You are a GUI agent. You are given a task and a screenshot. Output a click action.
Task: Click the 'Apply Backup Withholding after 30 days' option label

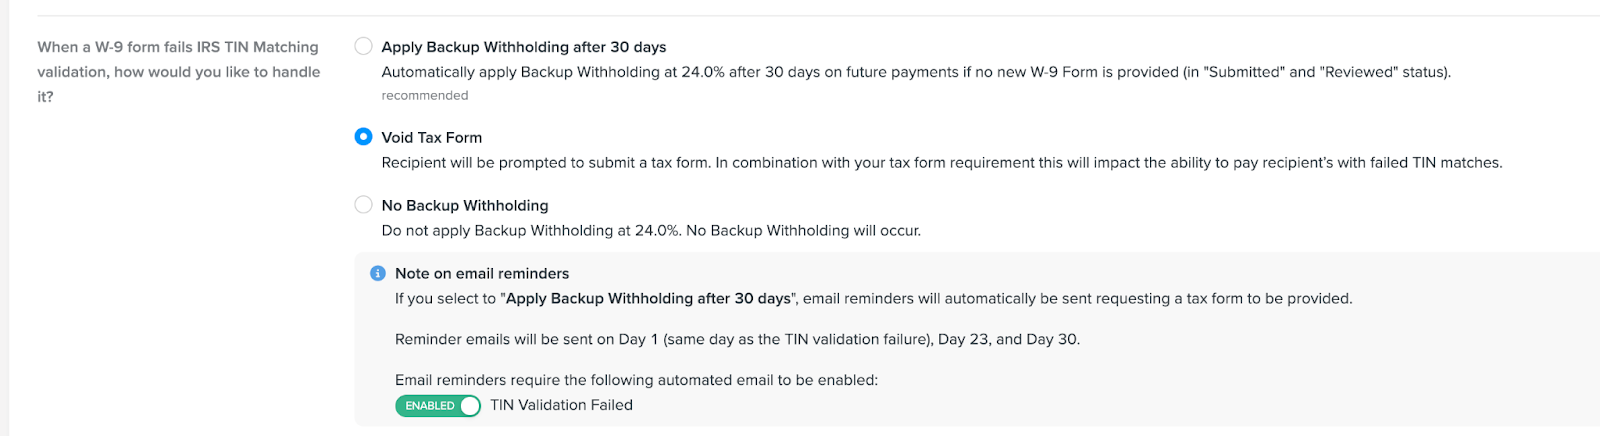point(524,47)
